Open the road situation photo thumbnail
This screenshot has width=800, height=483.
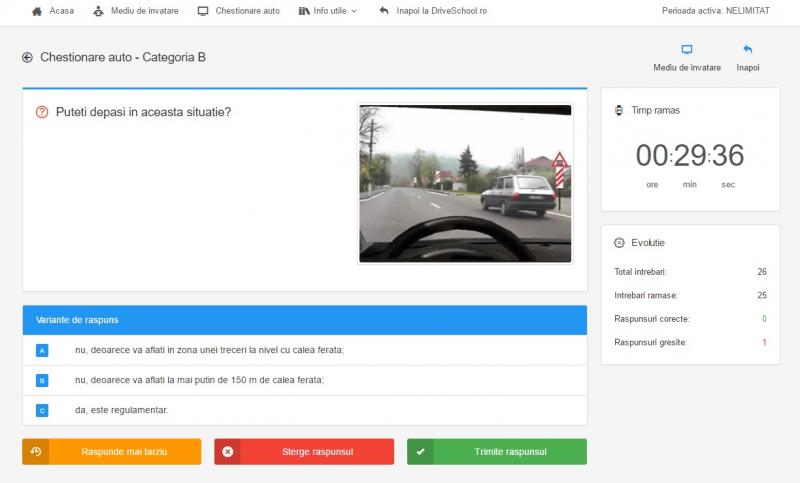pyautogui.click(x=465, y=184)
